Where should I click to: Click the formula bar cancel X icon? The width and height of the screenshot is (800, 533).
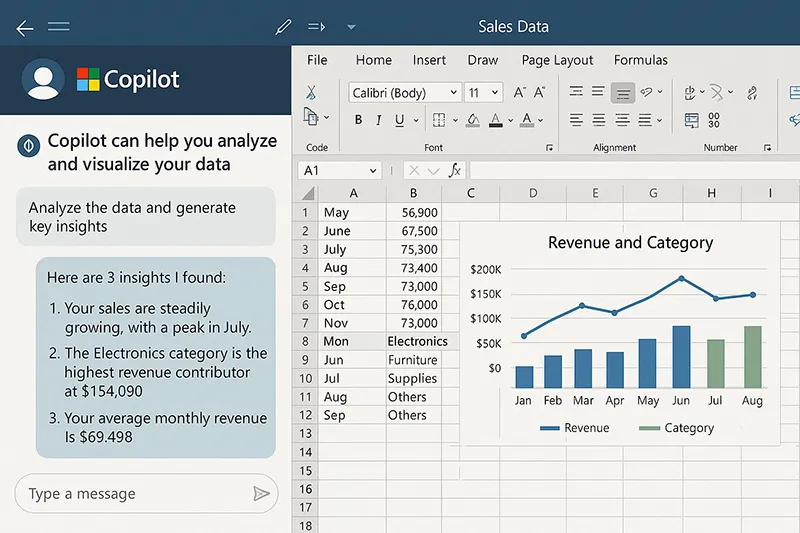[x=414, y=171]
